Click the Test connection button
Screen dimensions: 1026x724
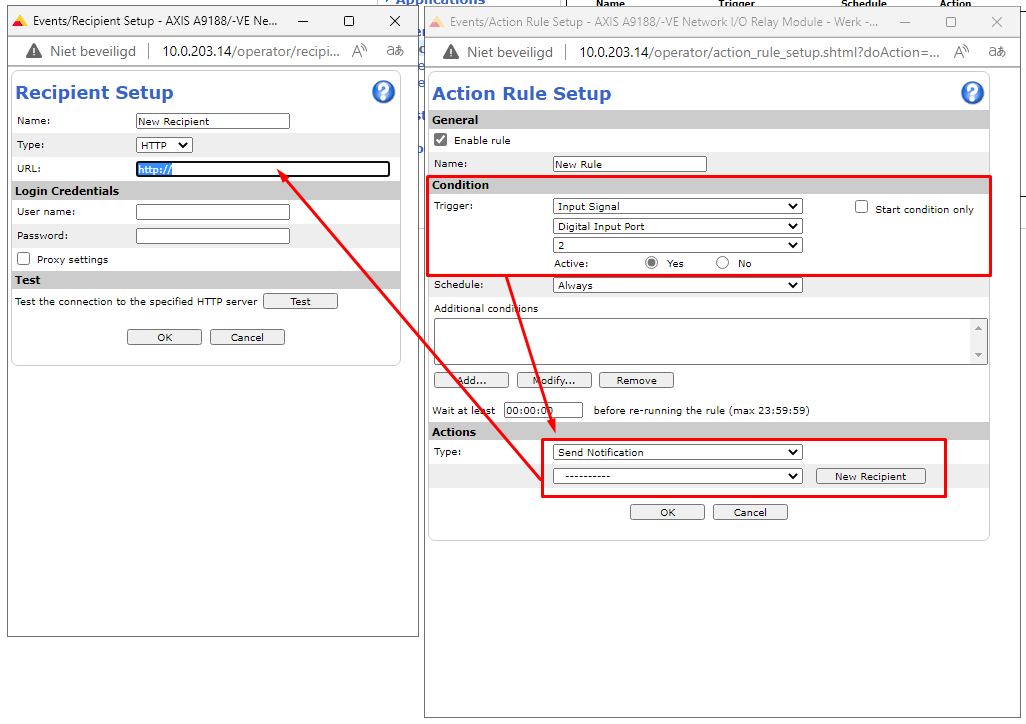click(x=300, y=301)
